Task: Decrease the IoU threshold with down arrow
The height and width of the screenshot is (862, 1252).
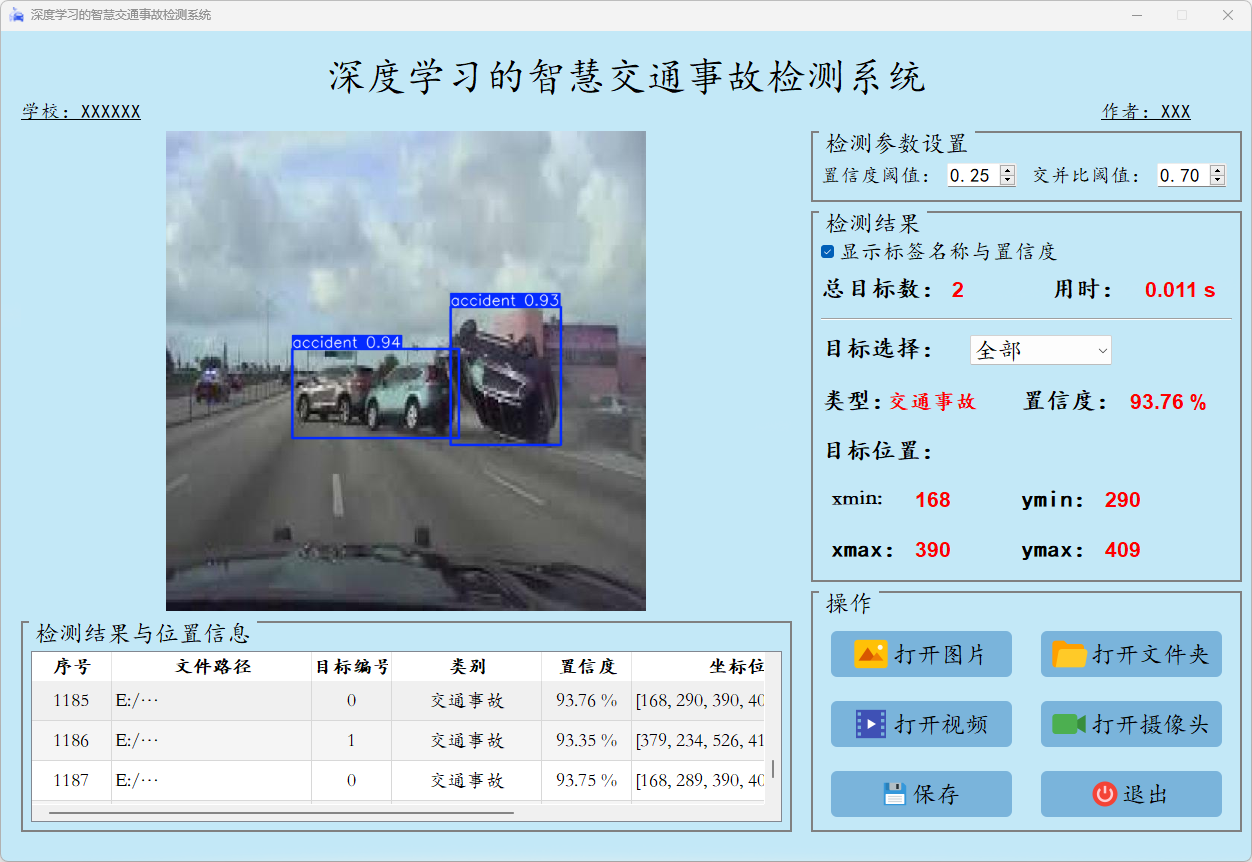Action: pos(1217,180)
